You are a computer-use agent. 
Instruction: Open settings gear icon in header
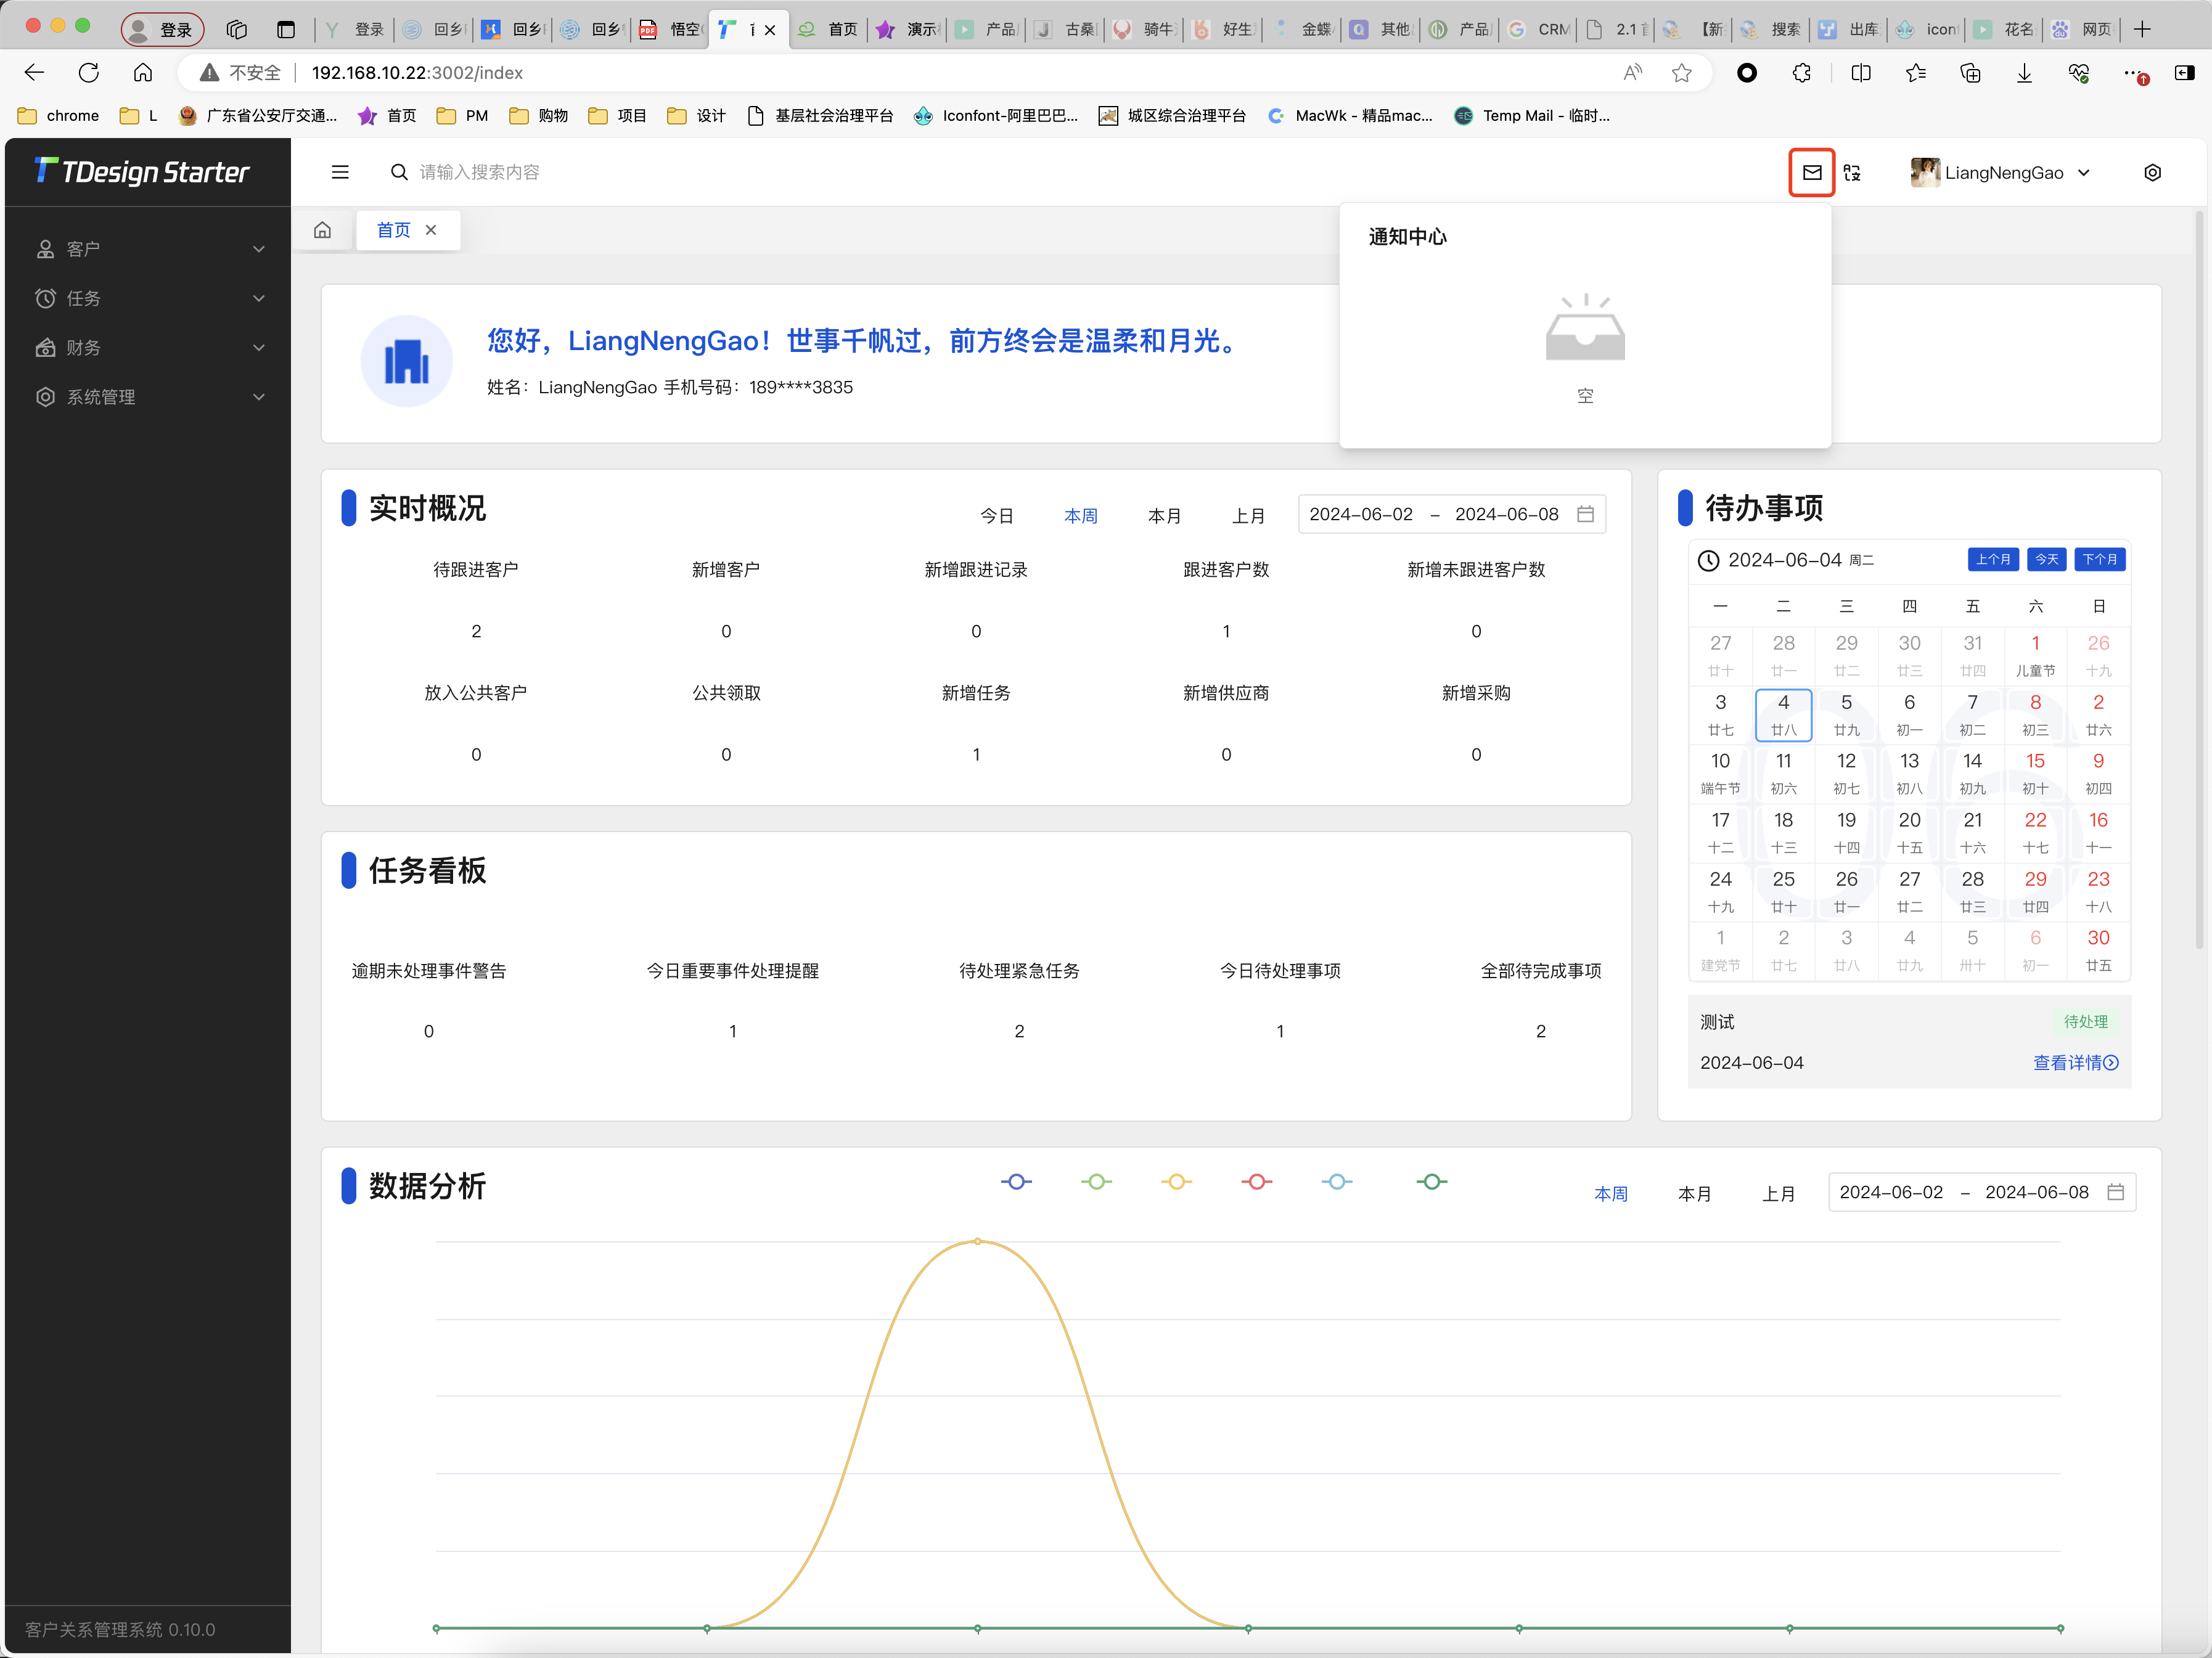(2152, 172)
